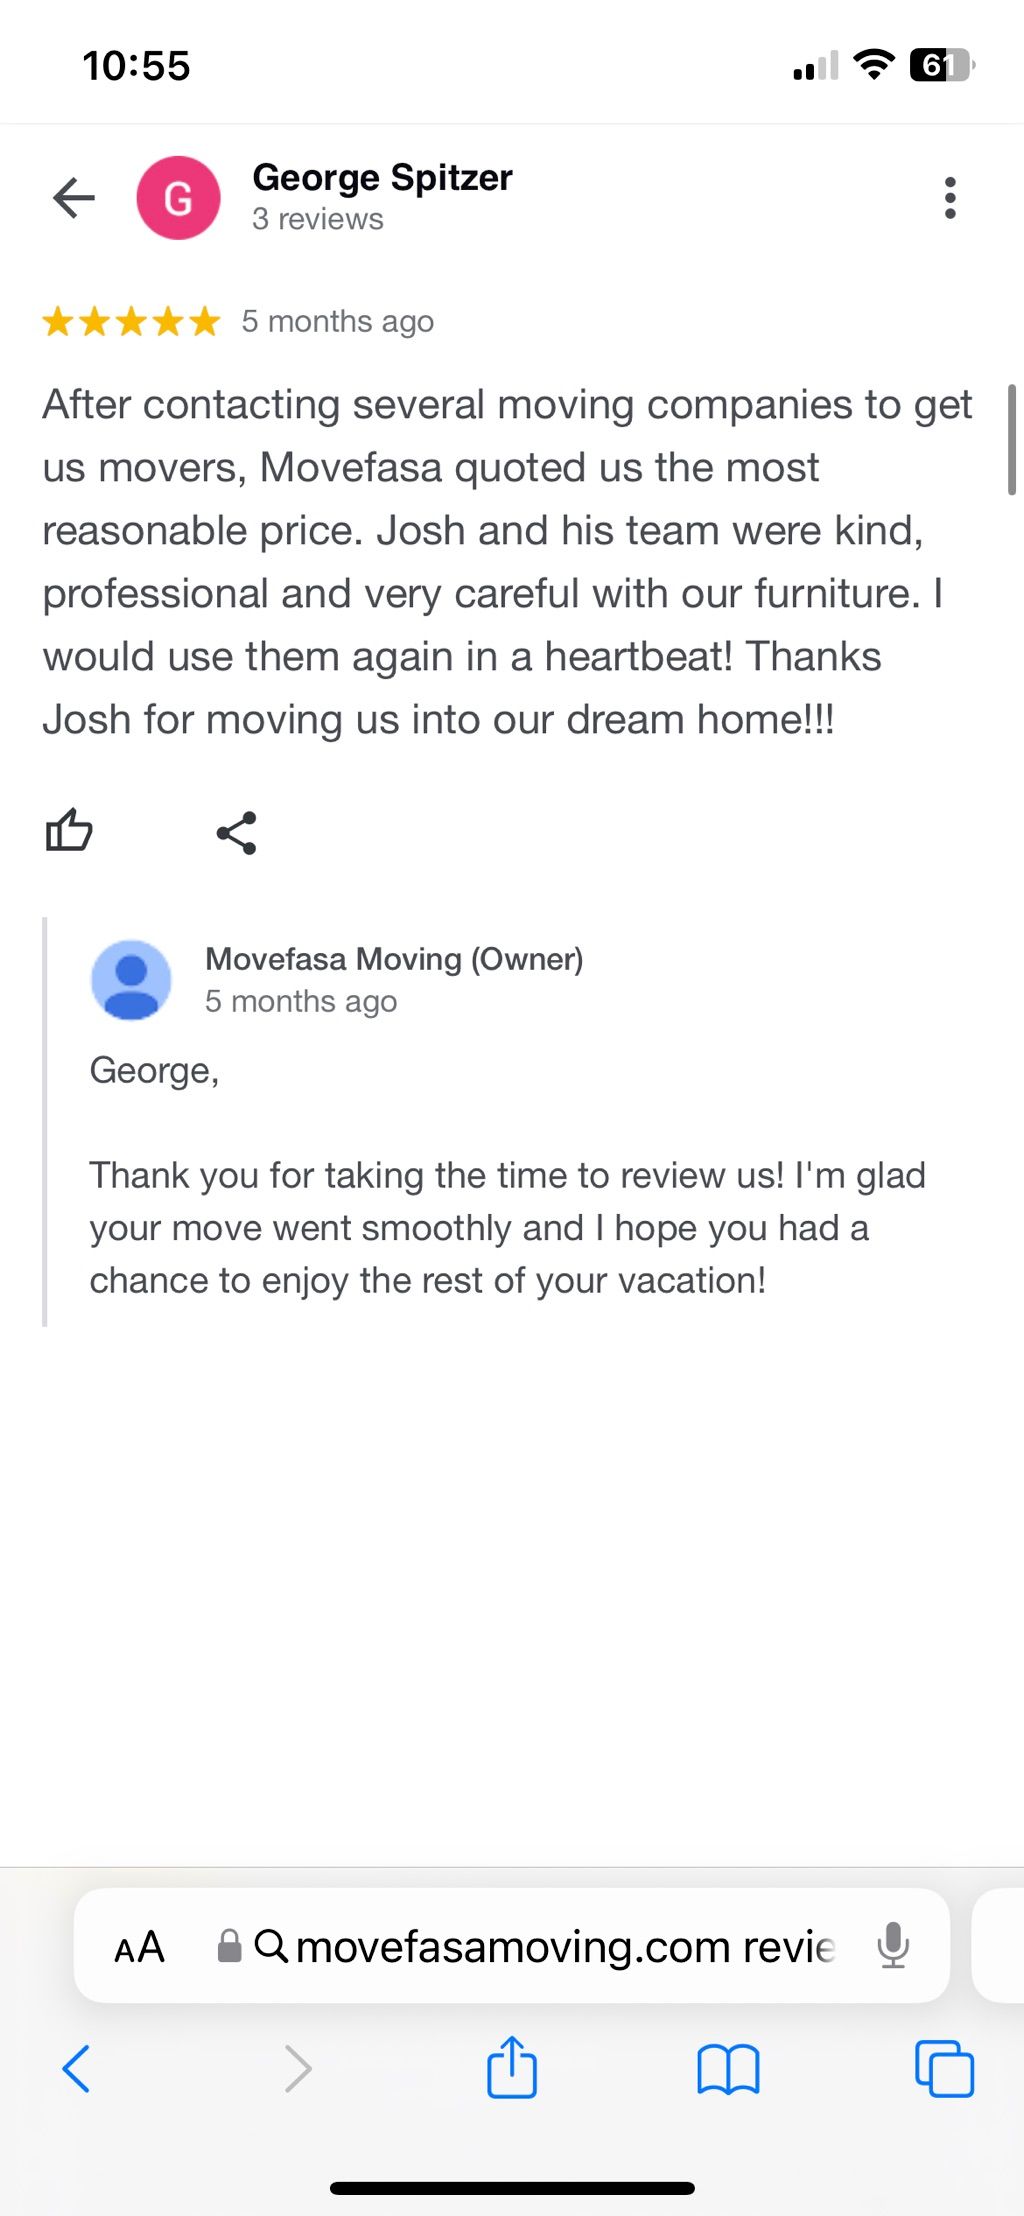Screen dimensions: 1024x2216
Task: Like the review with thumbs-up icon
Action: [69, 831]
